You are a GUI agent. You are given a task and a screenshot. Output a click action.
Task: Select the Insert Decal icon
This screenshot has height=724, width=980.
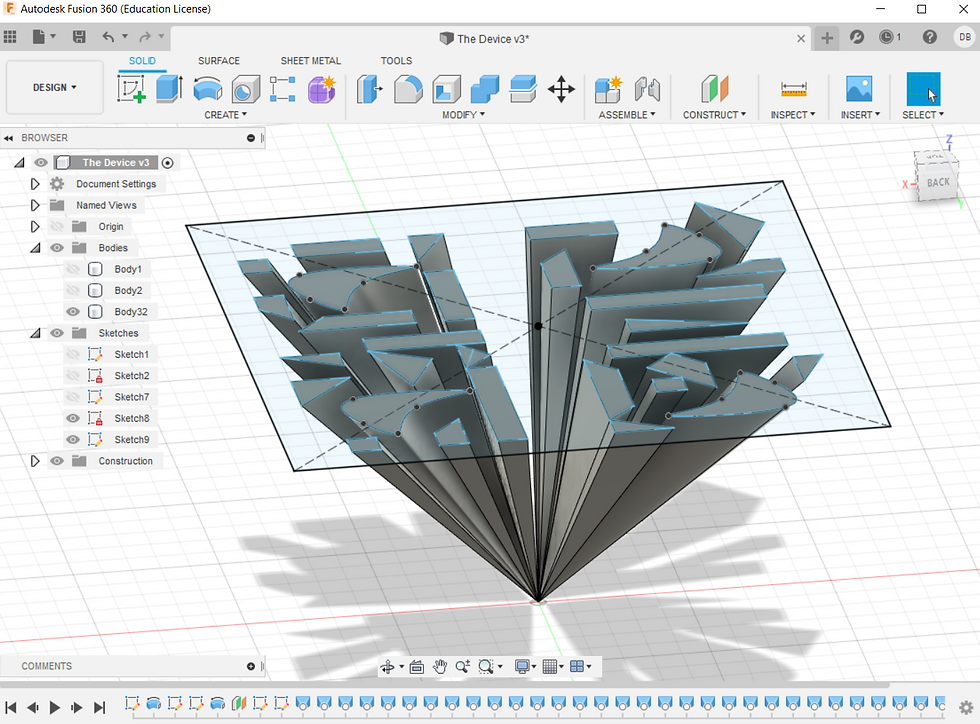click(x=859, y=89)
